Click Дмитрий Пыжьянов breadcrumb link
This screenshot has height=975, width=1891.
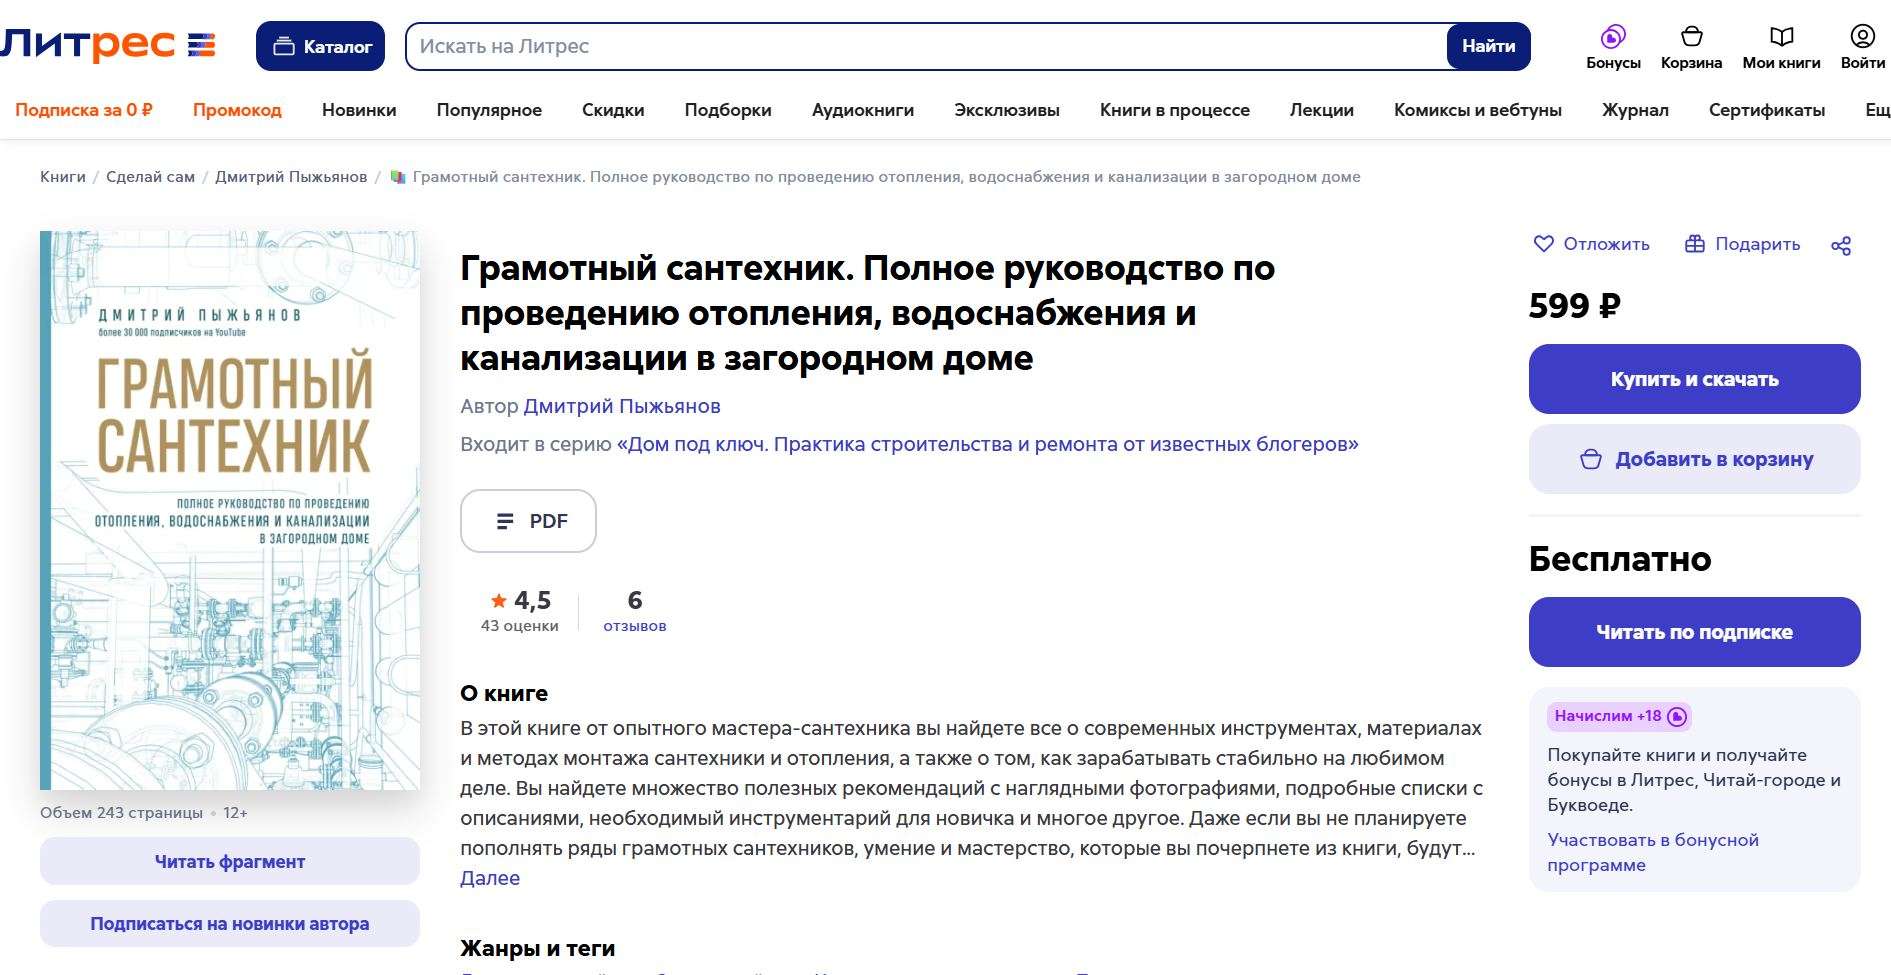pos(291,177)
